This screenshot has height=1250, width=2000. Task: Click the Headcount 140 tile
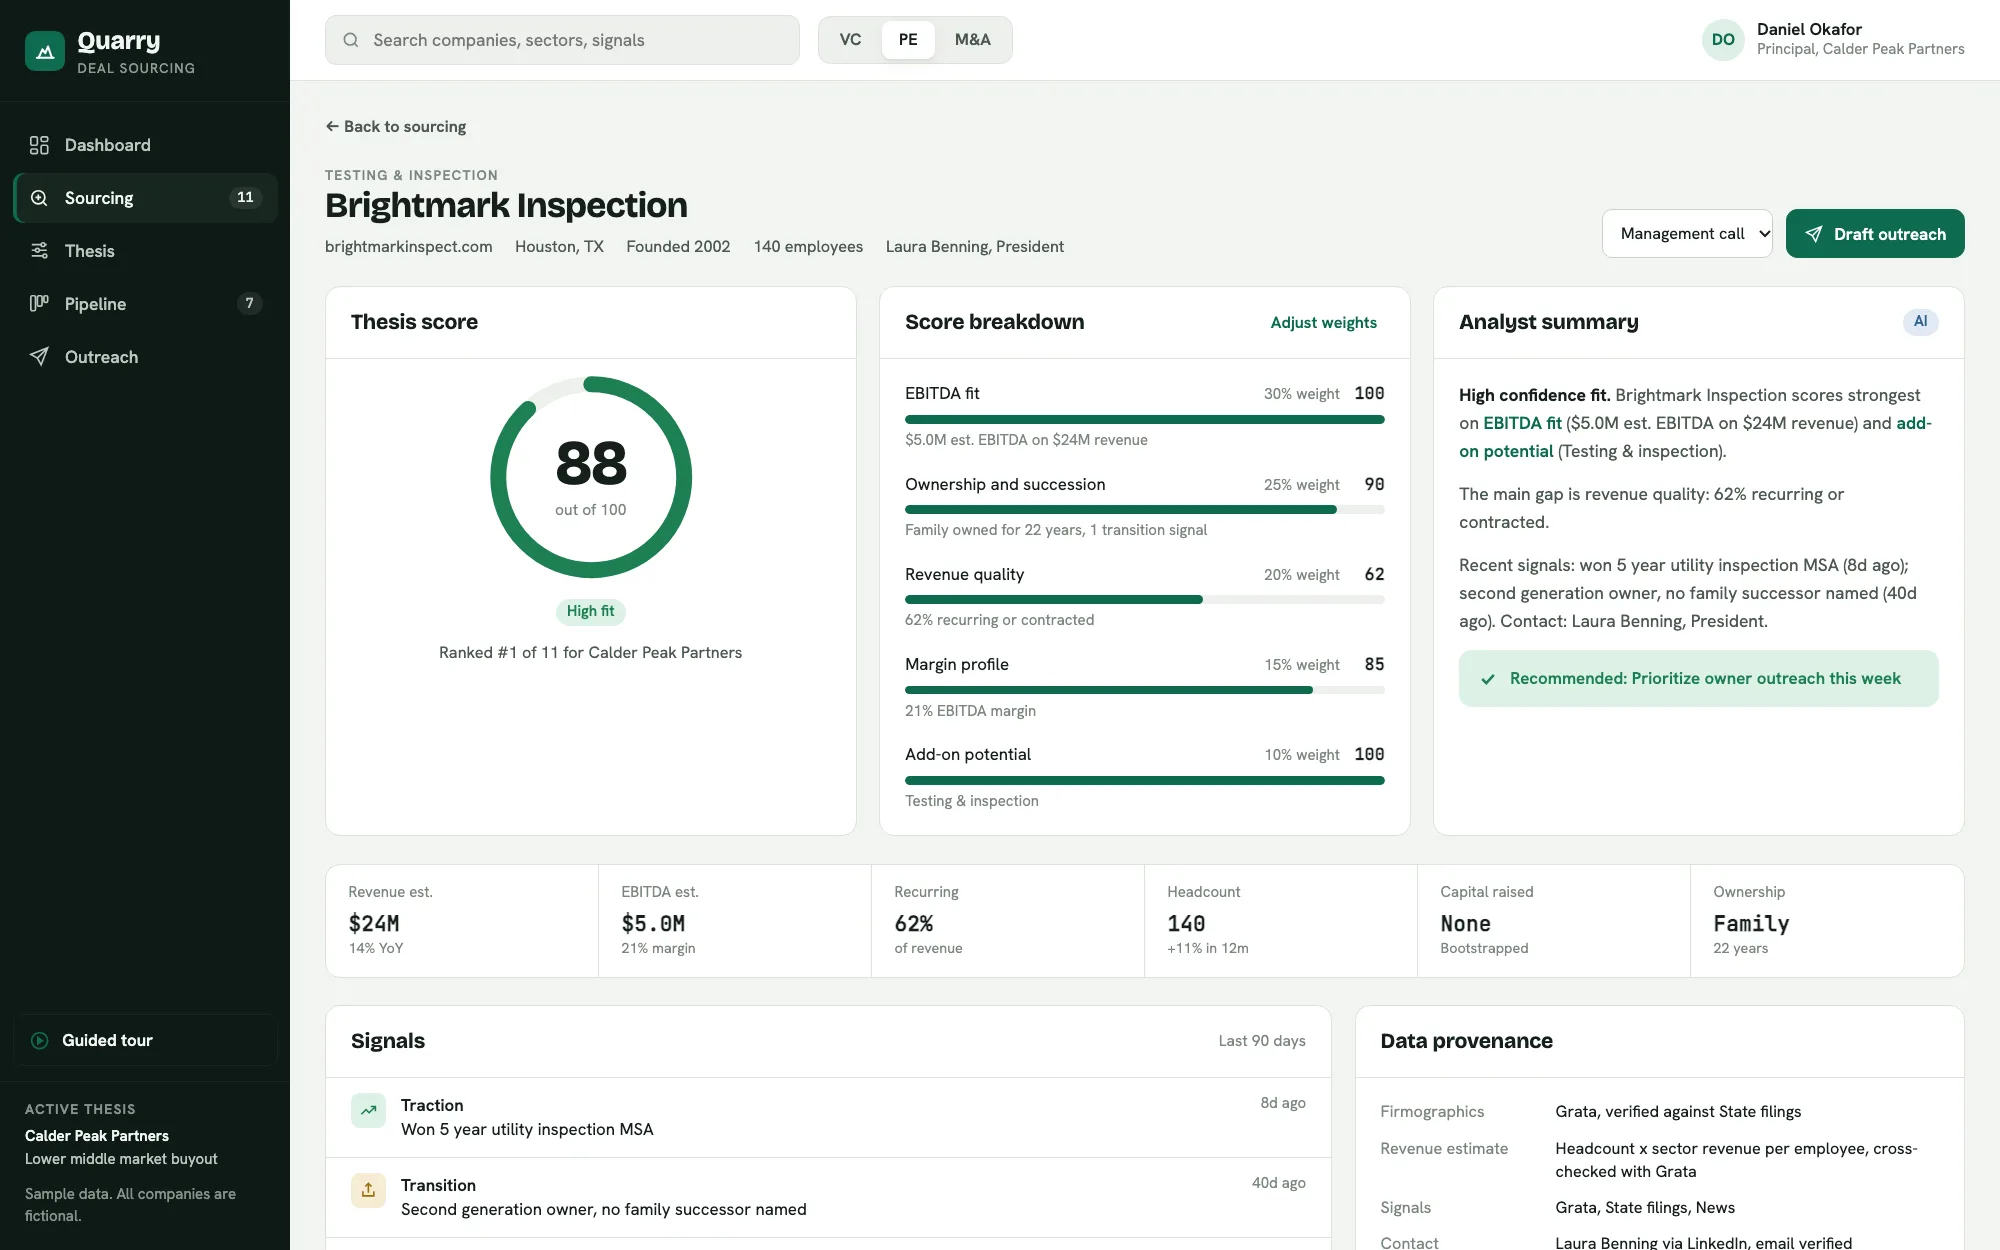click(x=1281, y=921)
